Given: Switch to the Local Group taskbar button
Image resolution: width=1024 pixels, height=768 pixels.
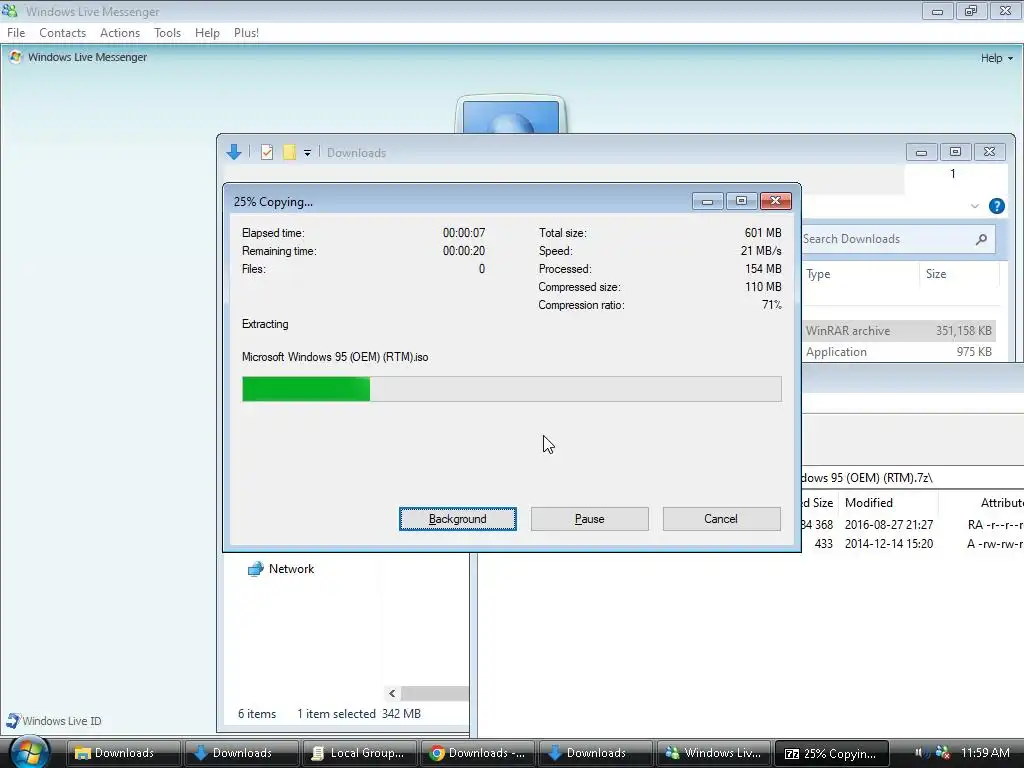Looking at the screenshot, I should tap(359, 753).
